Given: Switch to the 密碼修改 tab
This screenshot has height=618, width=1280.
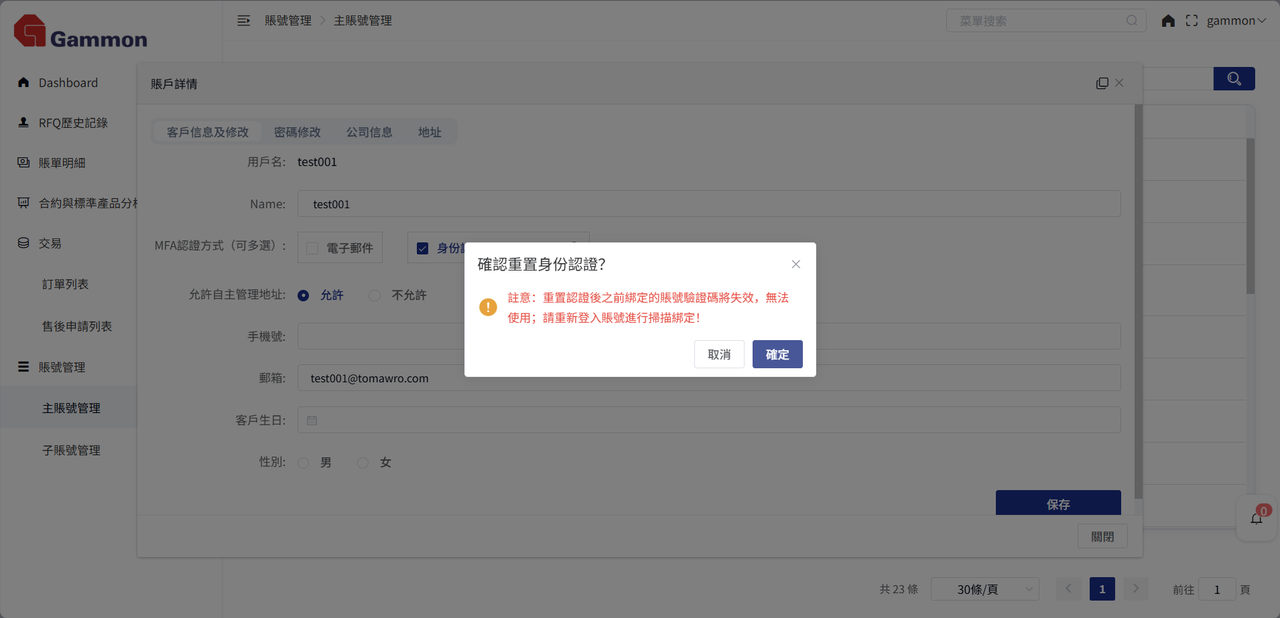Looking at the screenshot, I should coord(297,132).
